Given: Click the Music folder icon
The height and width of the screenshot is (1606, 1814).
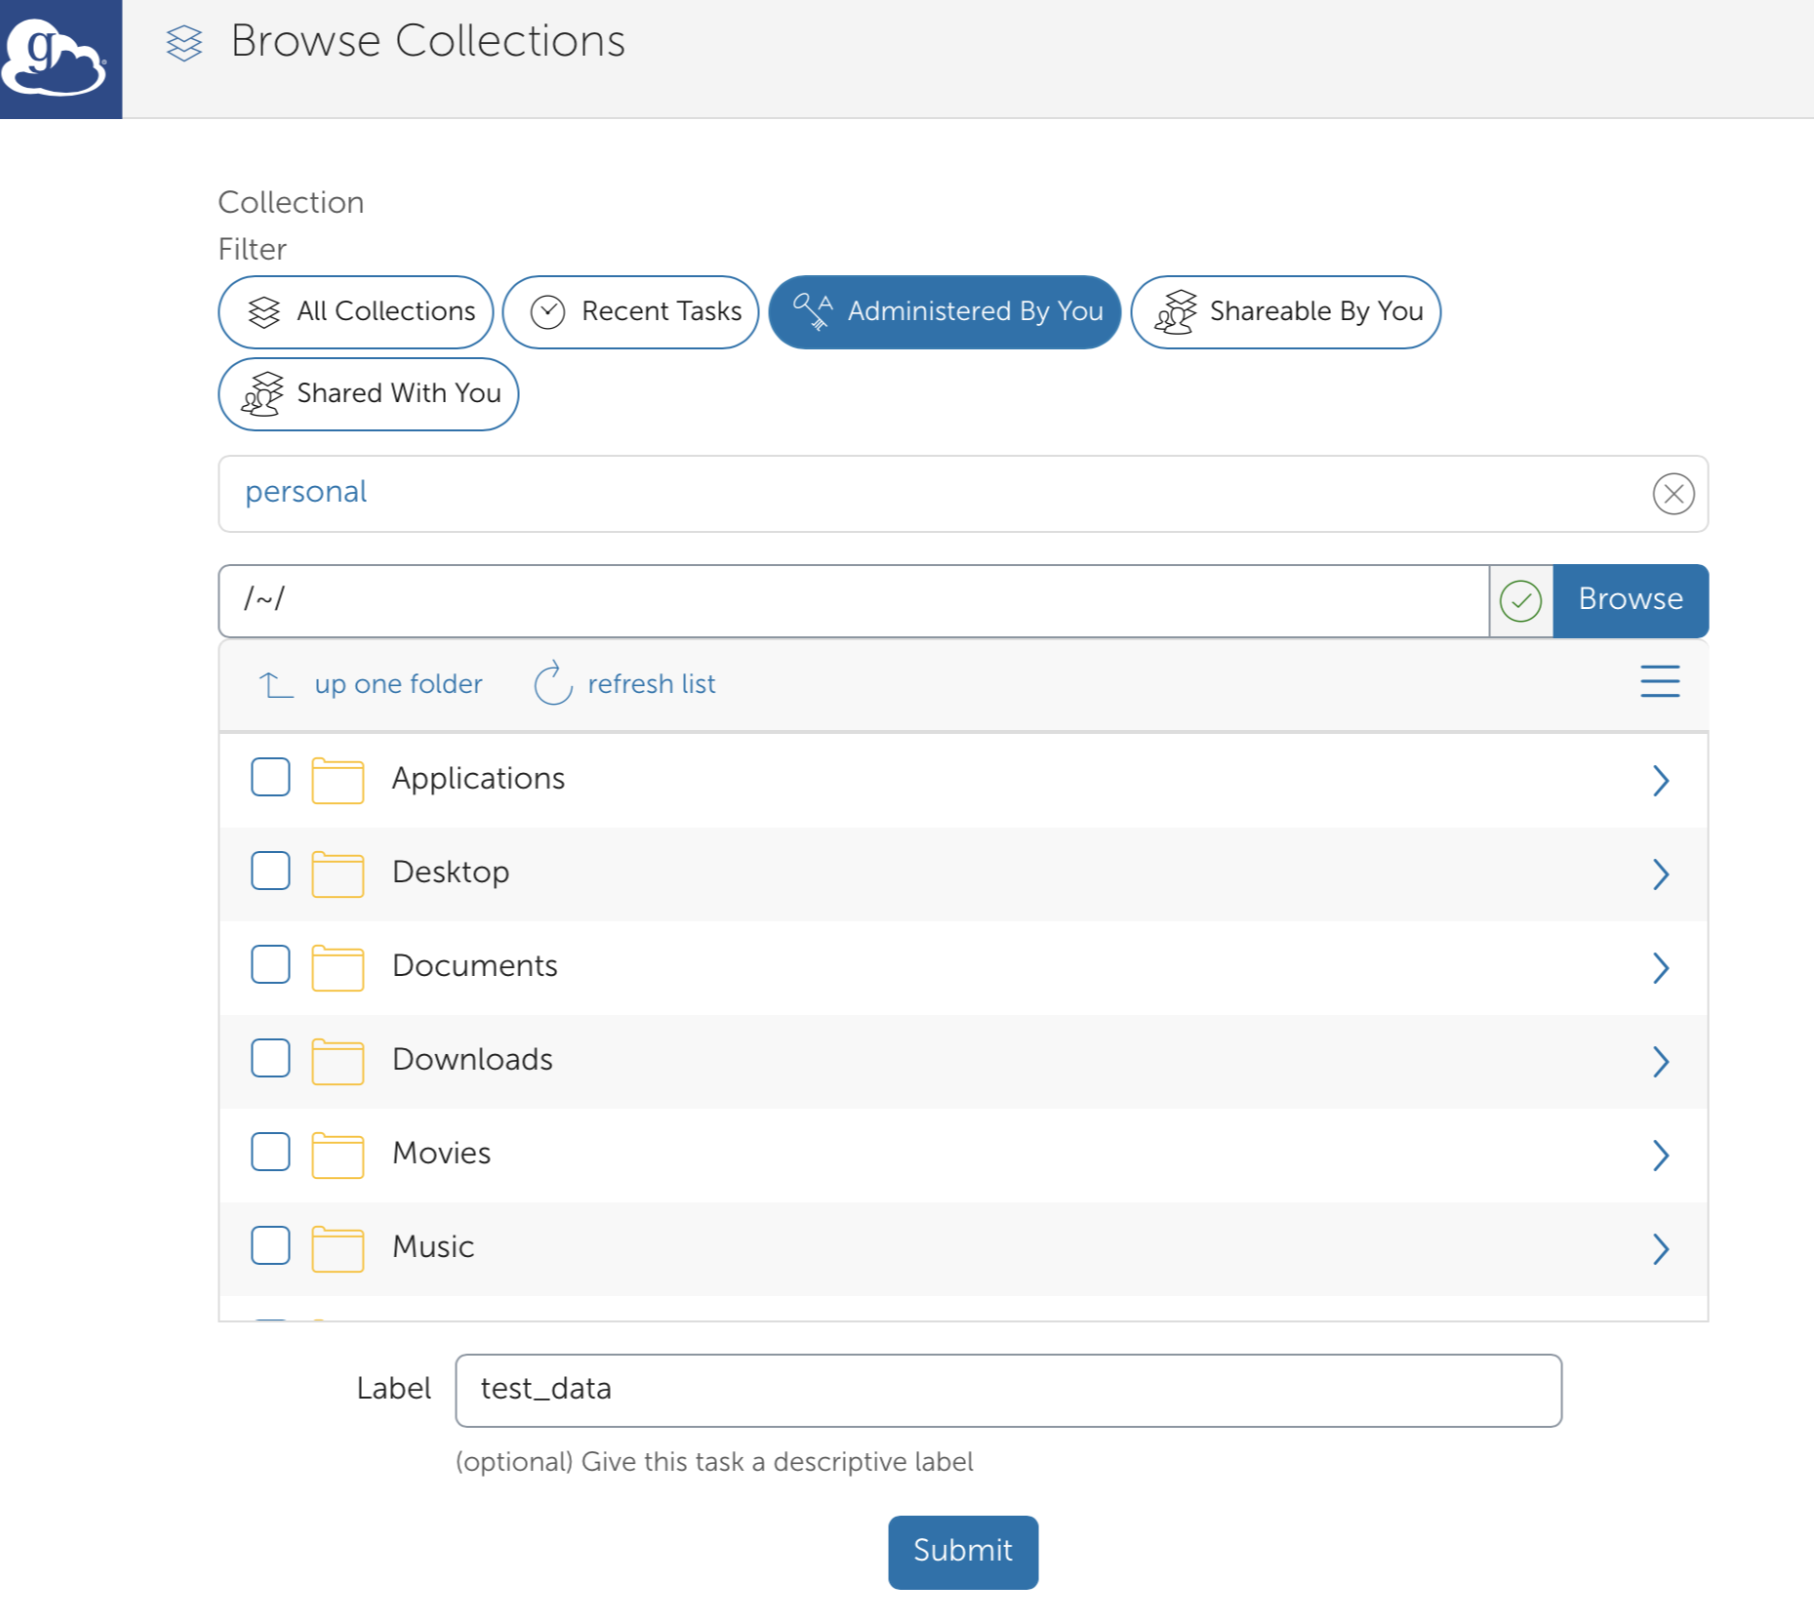Looking at the screenshot, I should (338, 1248).
